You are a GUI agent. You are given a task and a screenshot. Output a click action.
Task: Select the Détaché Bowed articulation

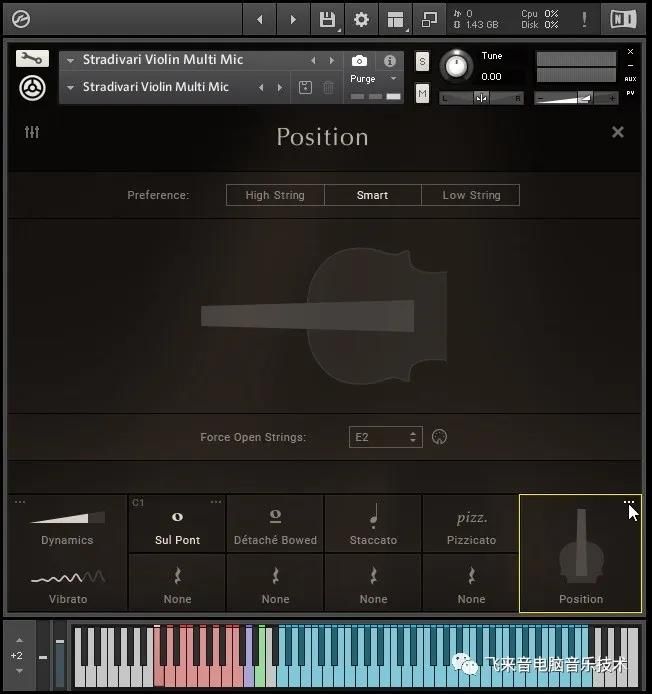click(275, 524)
